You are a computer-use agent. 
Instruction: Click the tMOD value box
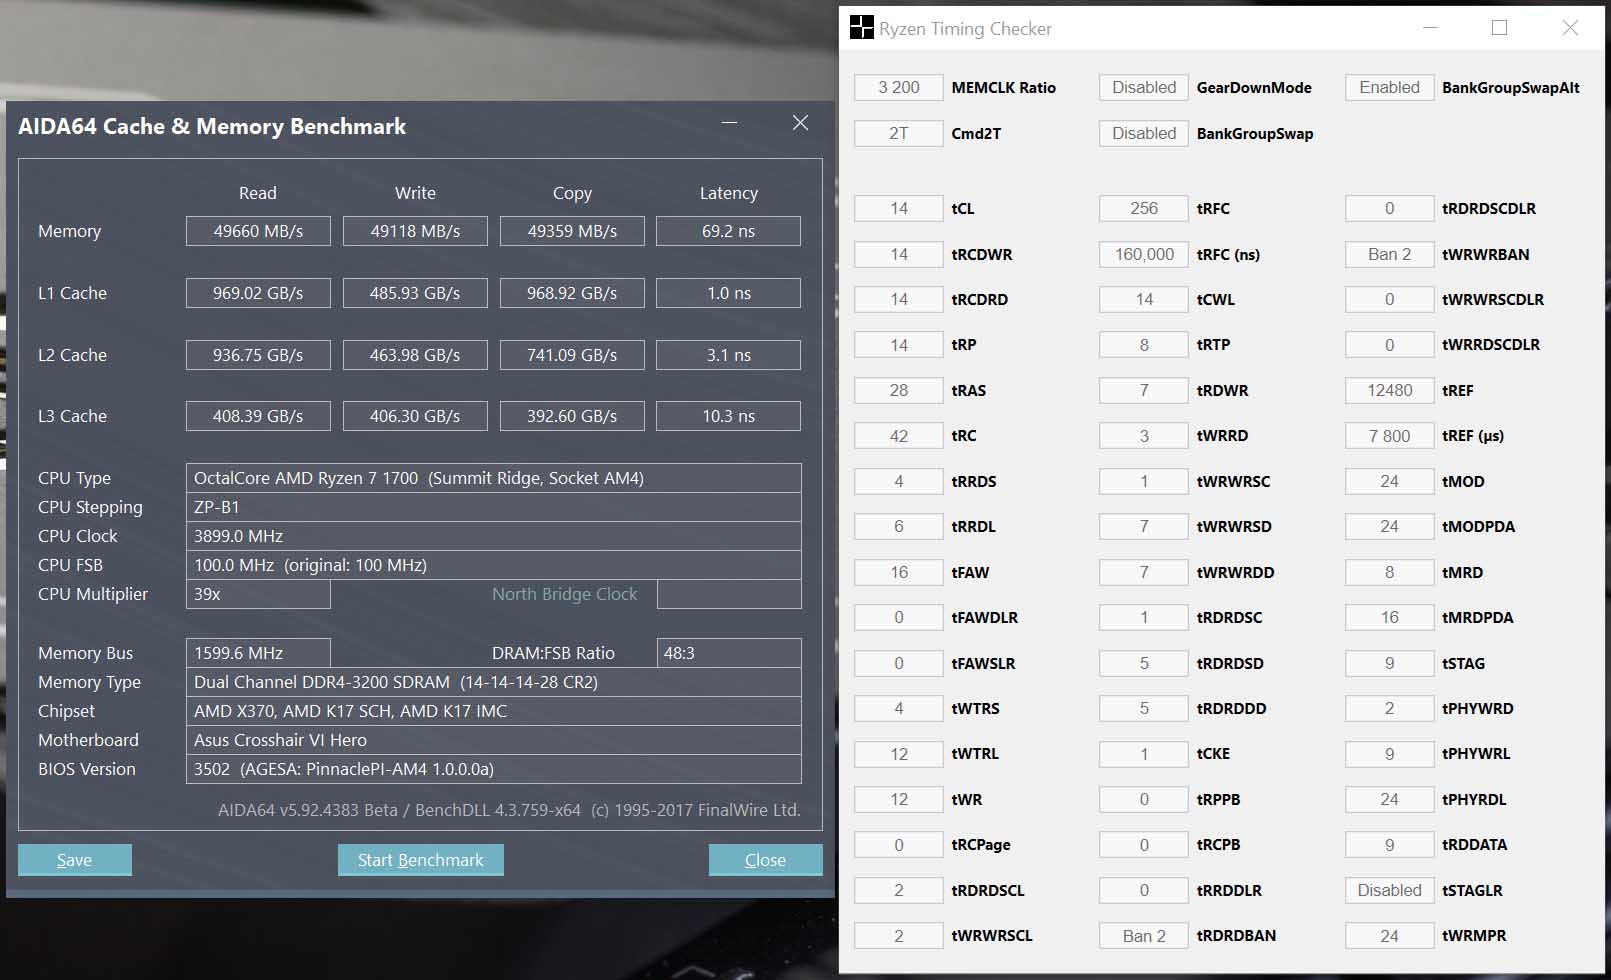(1389, 481)
